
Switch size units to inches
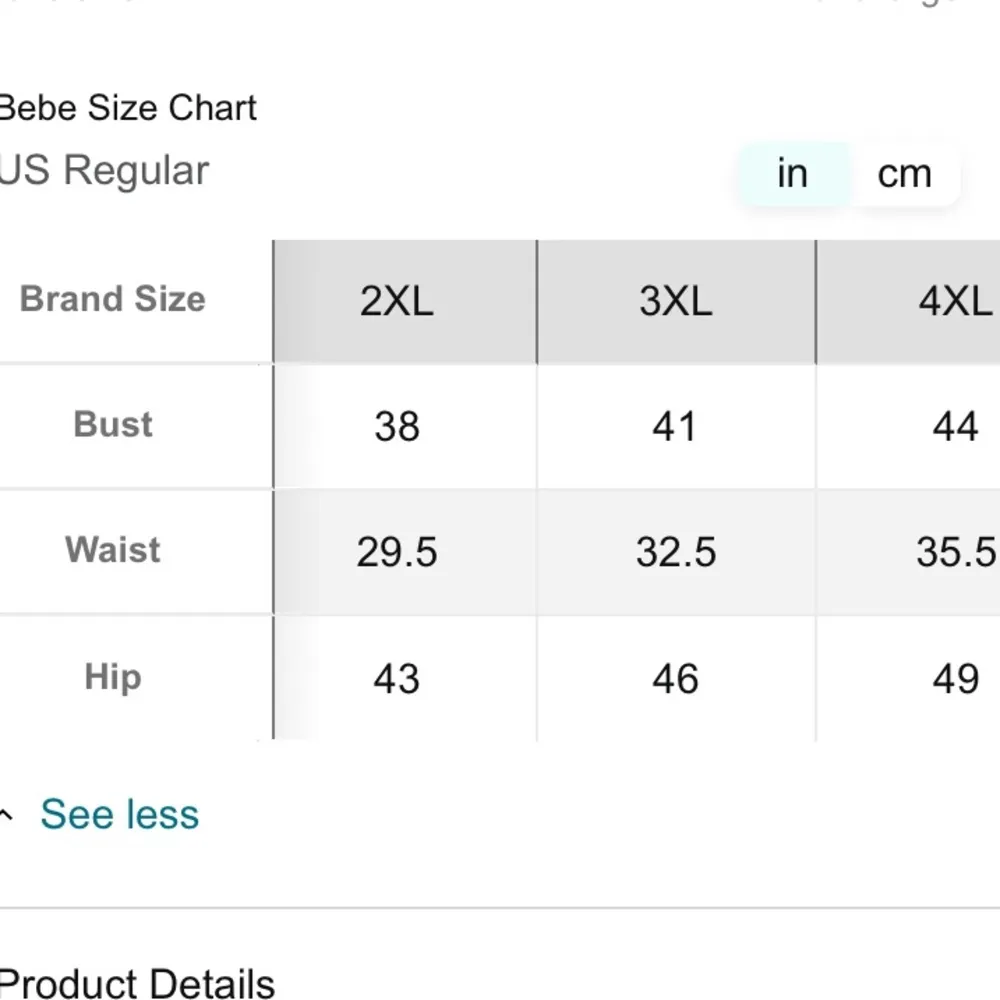792,174
